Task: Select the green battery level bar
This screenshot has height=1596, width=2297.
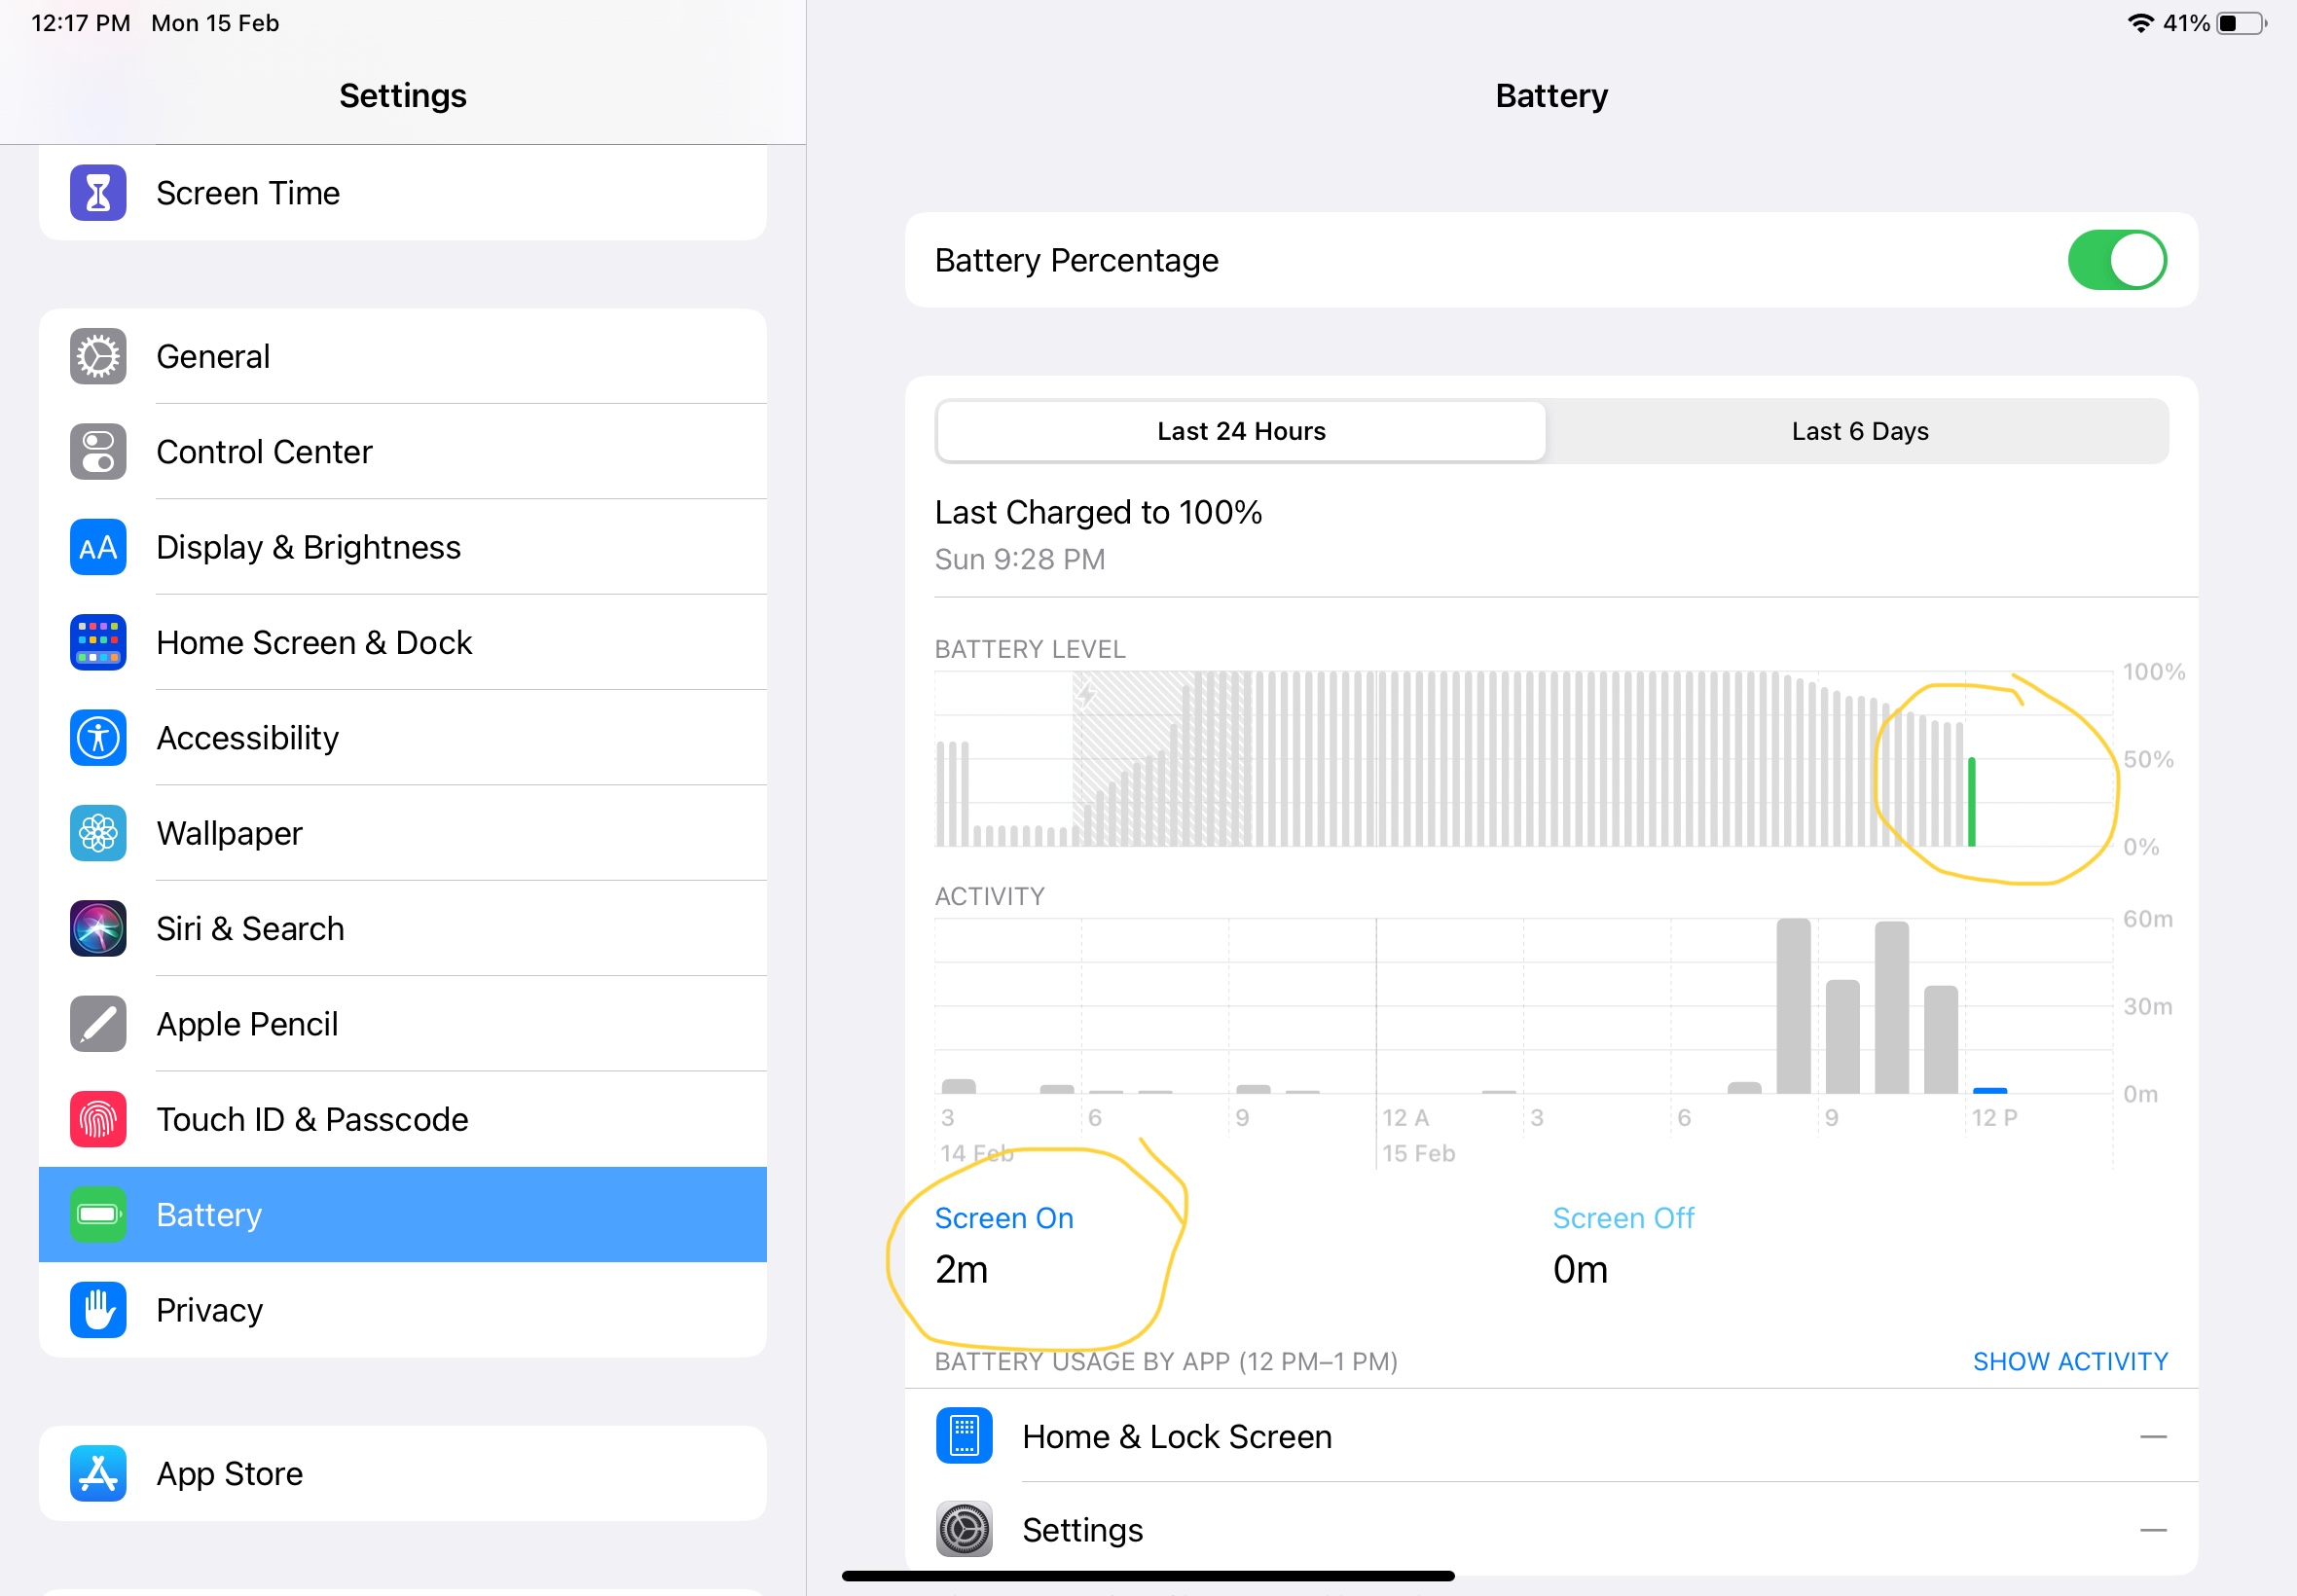Action: click(1971, 802)
